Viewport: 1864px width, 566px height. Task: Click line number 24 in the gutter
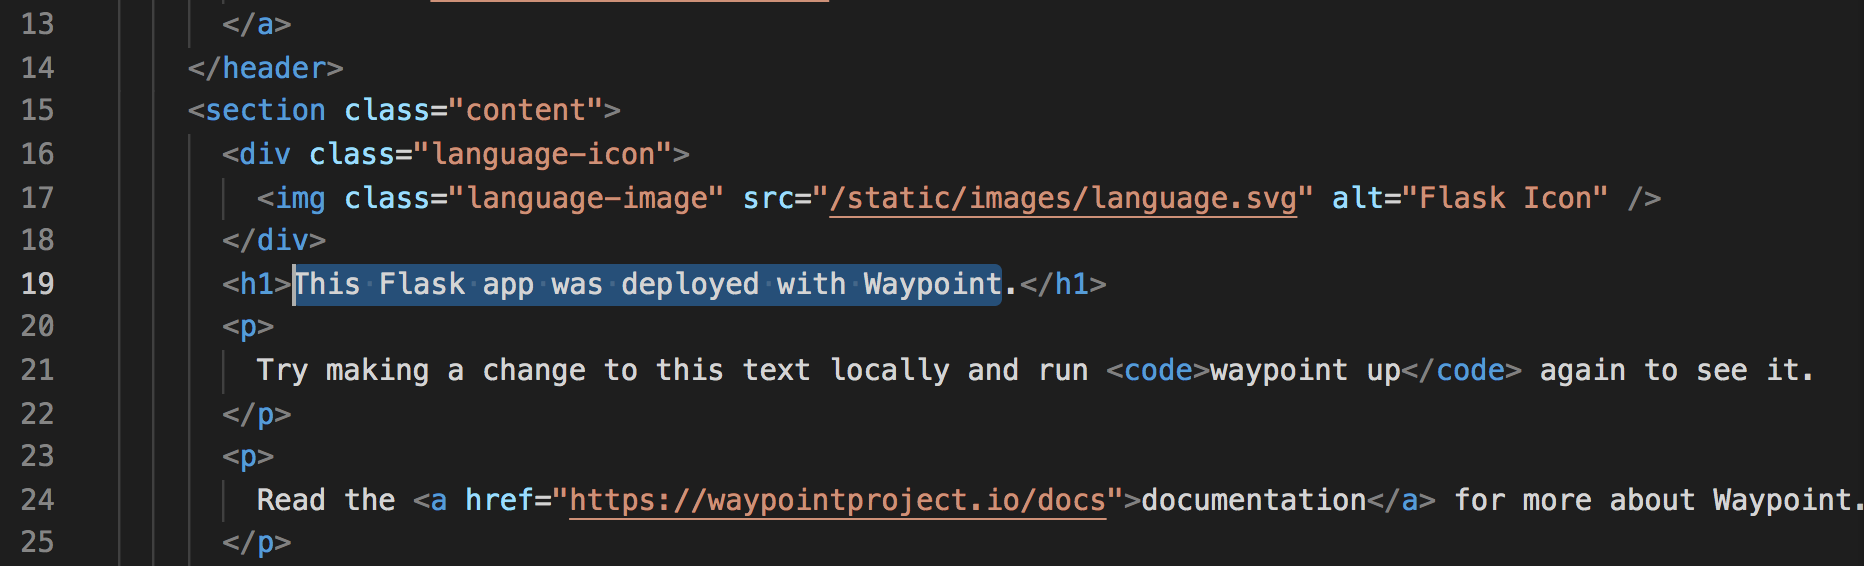point(37,500)
